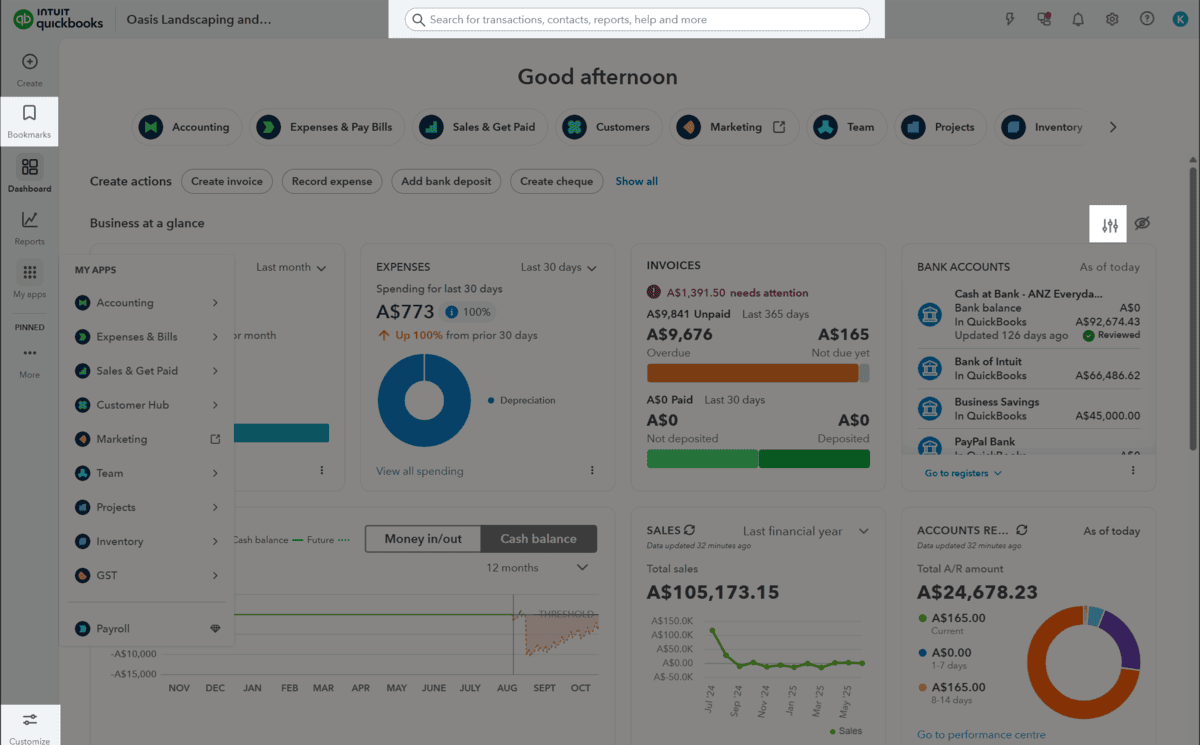Open the Last month period dropdown
Screen dimensions: 1200x745
pyautogui.click(x=291, y=267)
